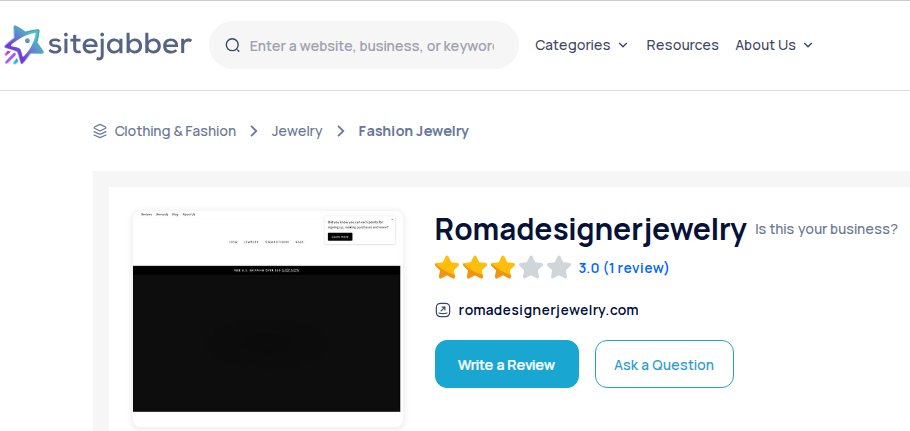The image size is (910, 431).
Task: Click the sitejabber wordmark text
Action: 120,45
